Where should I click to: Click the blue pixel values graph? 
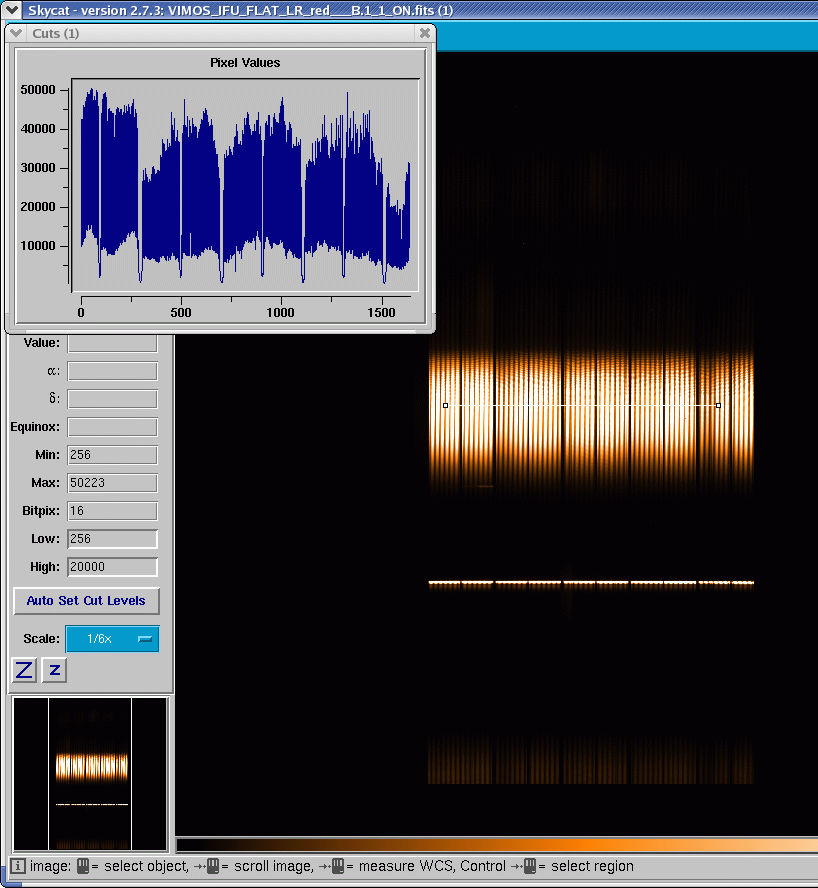245,187
